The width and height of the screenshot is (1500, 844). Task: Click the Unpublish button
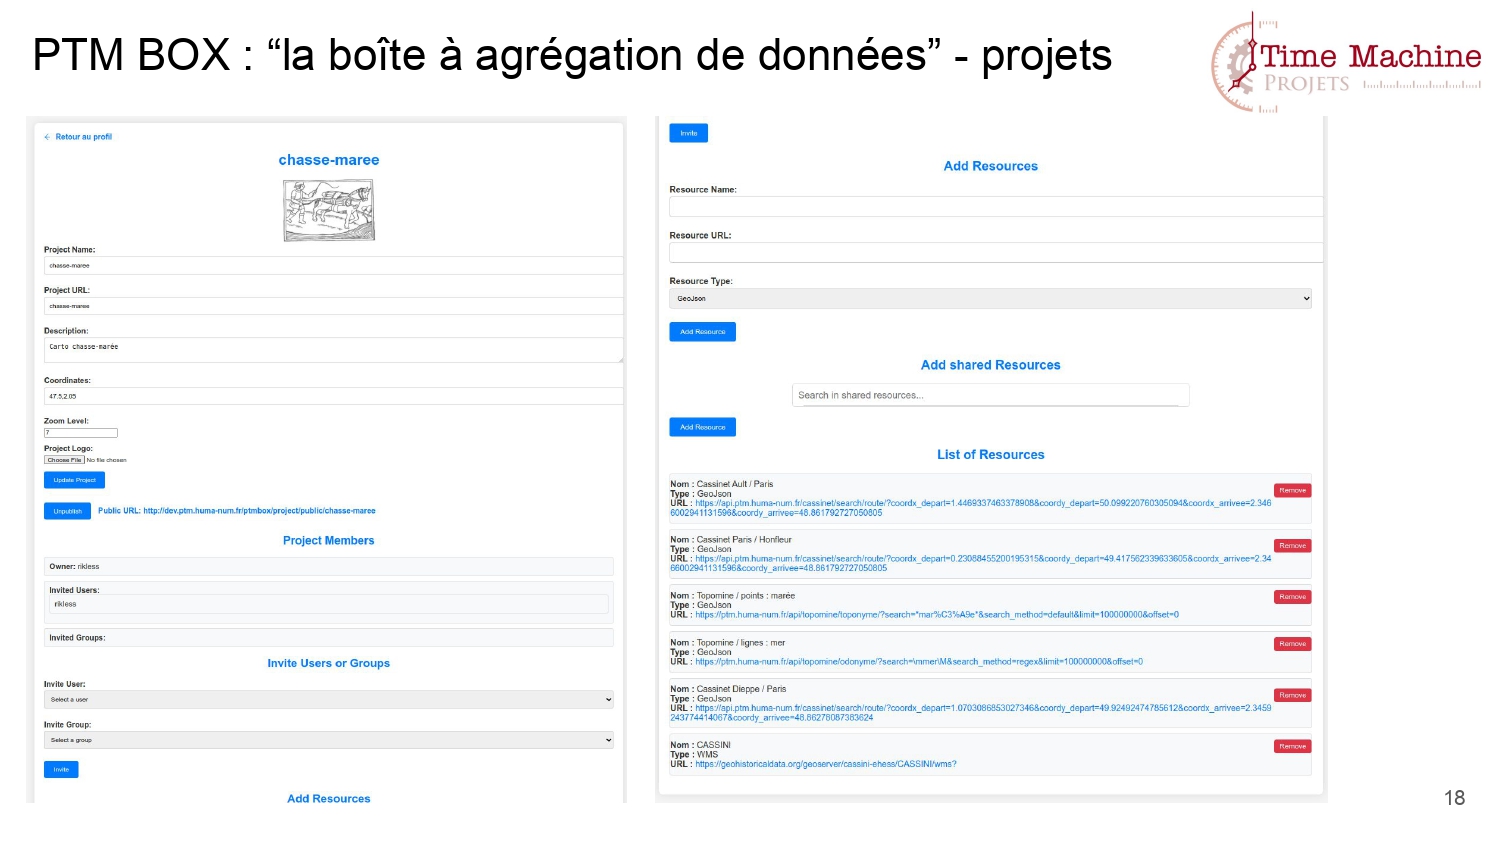(67, 511)
